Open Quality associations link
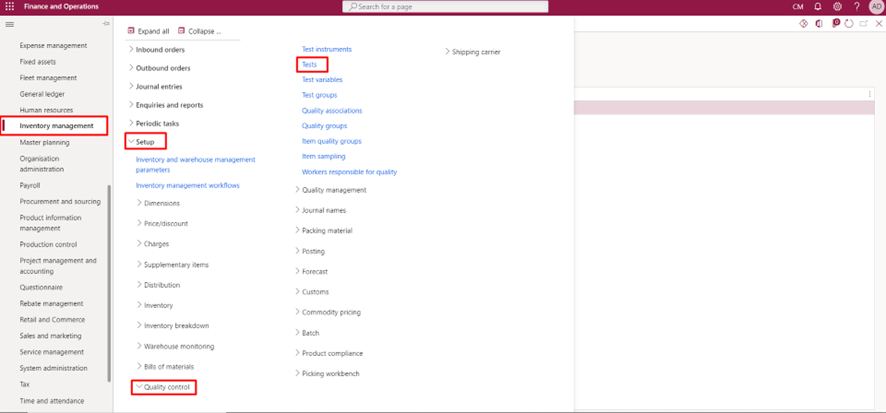 pyautogui.click(x=332, y=111)
